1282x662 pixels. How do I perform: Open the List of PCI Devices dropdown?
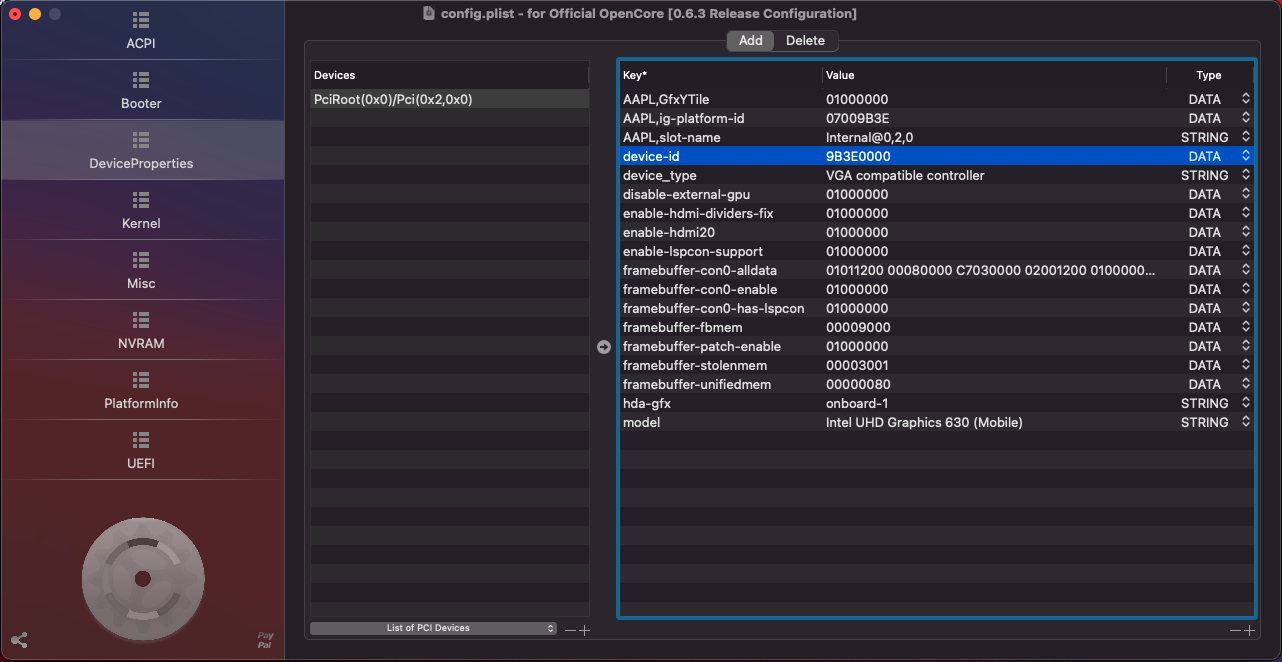(x=433, y=628)
